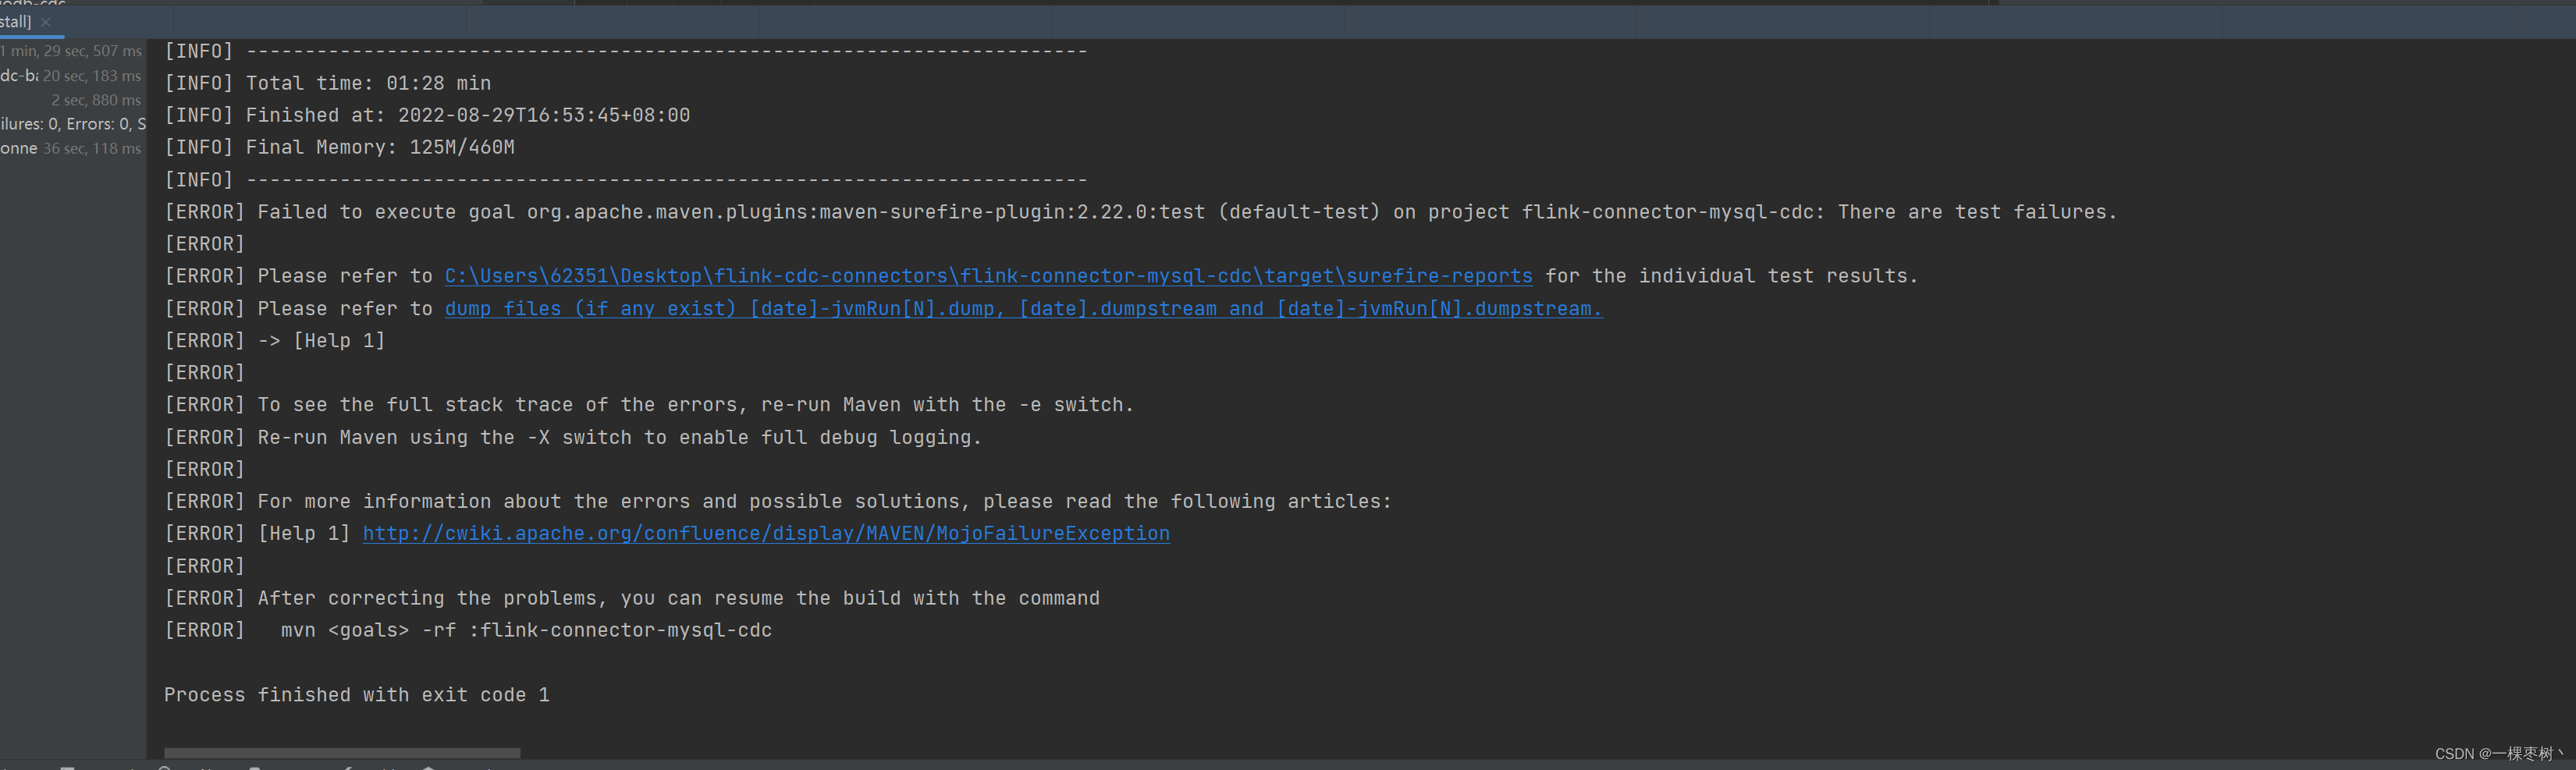Close the install run tab

pos(46,22)
